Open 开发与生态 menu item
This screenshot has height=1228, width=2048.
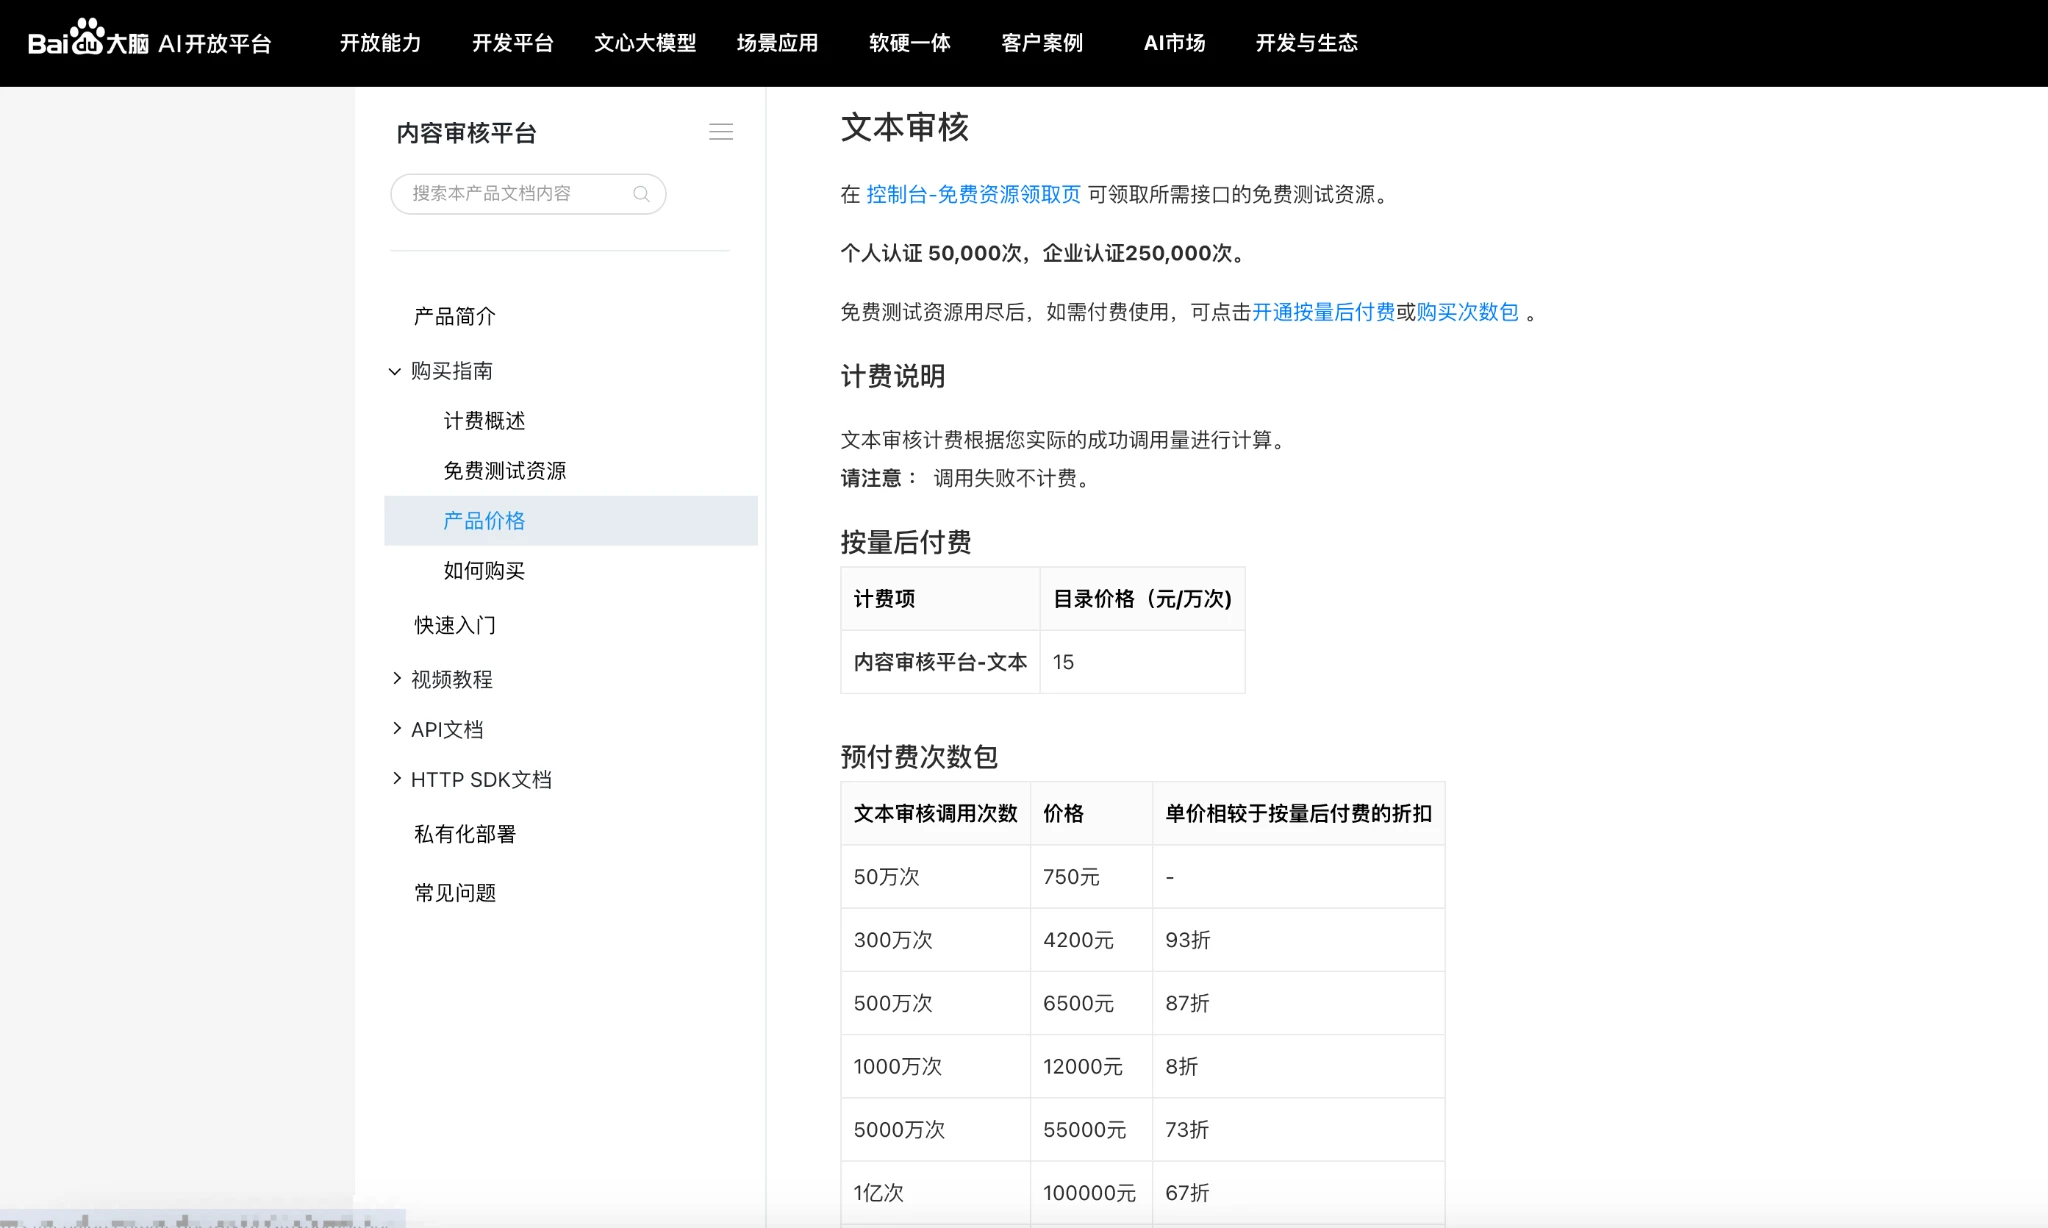(x=1306, y=43)
